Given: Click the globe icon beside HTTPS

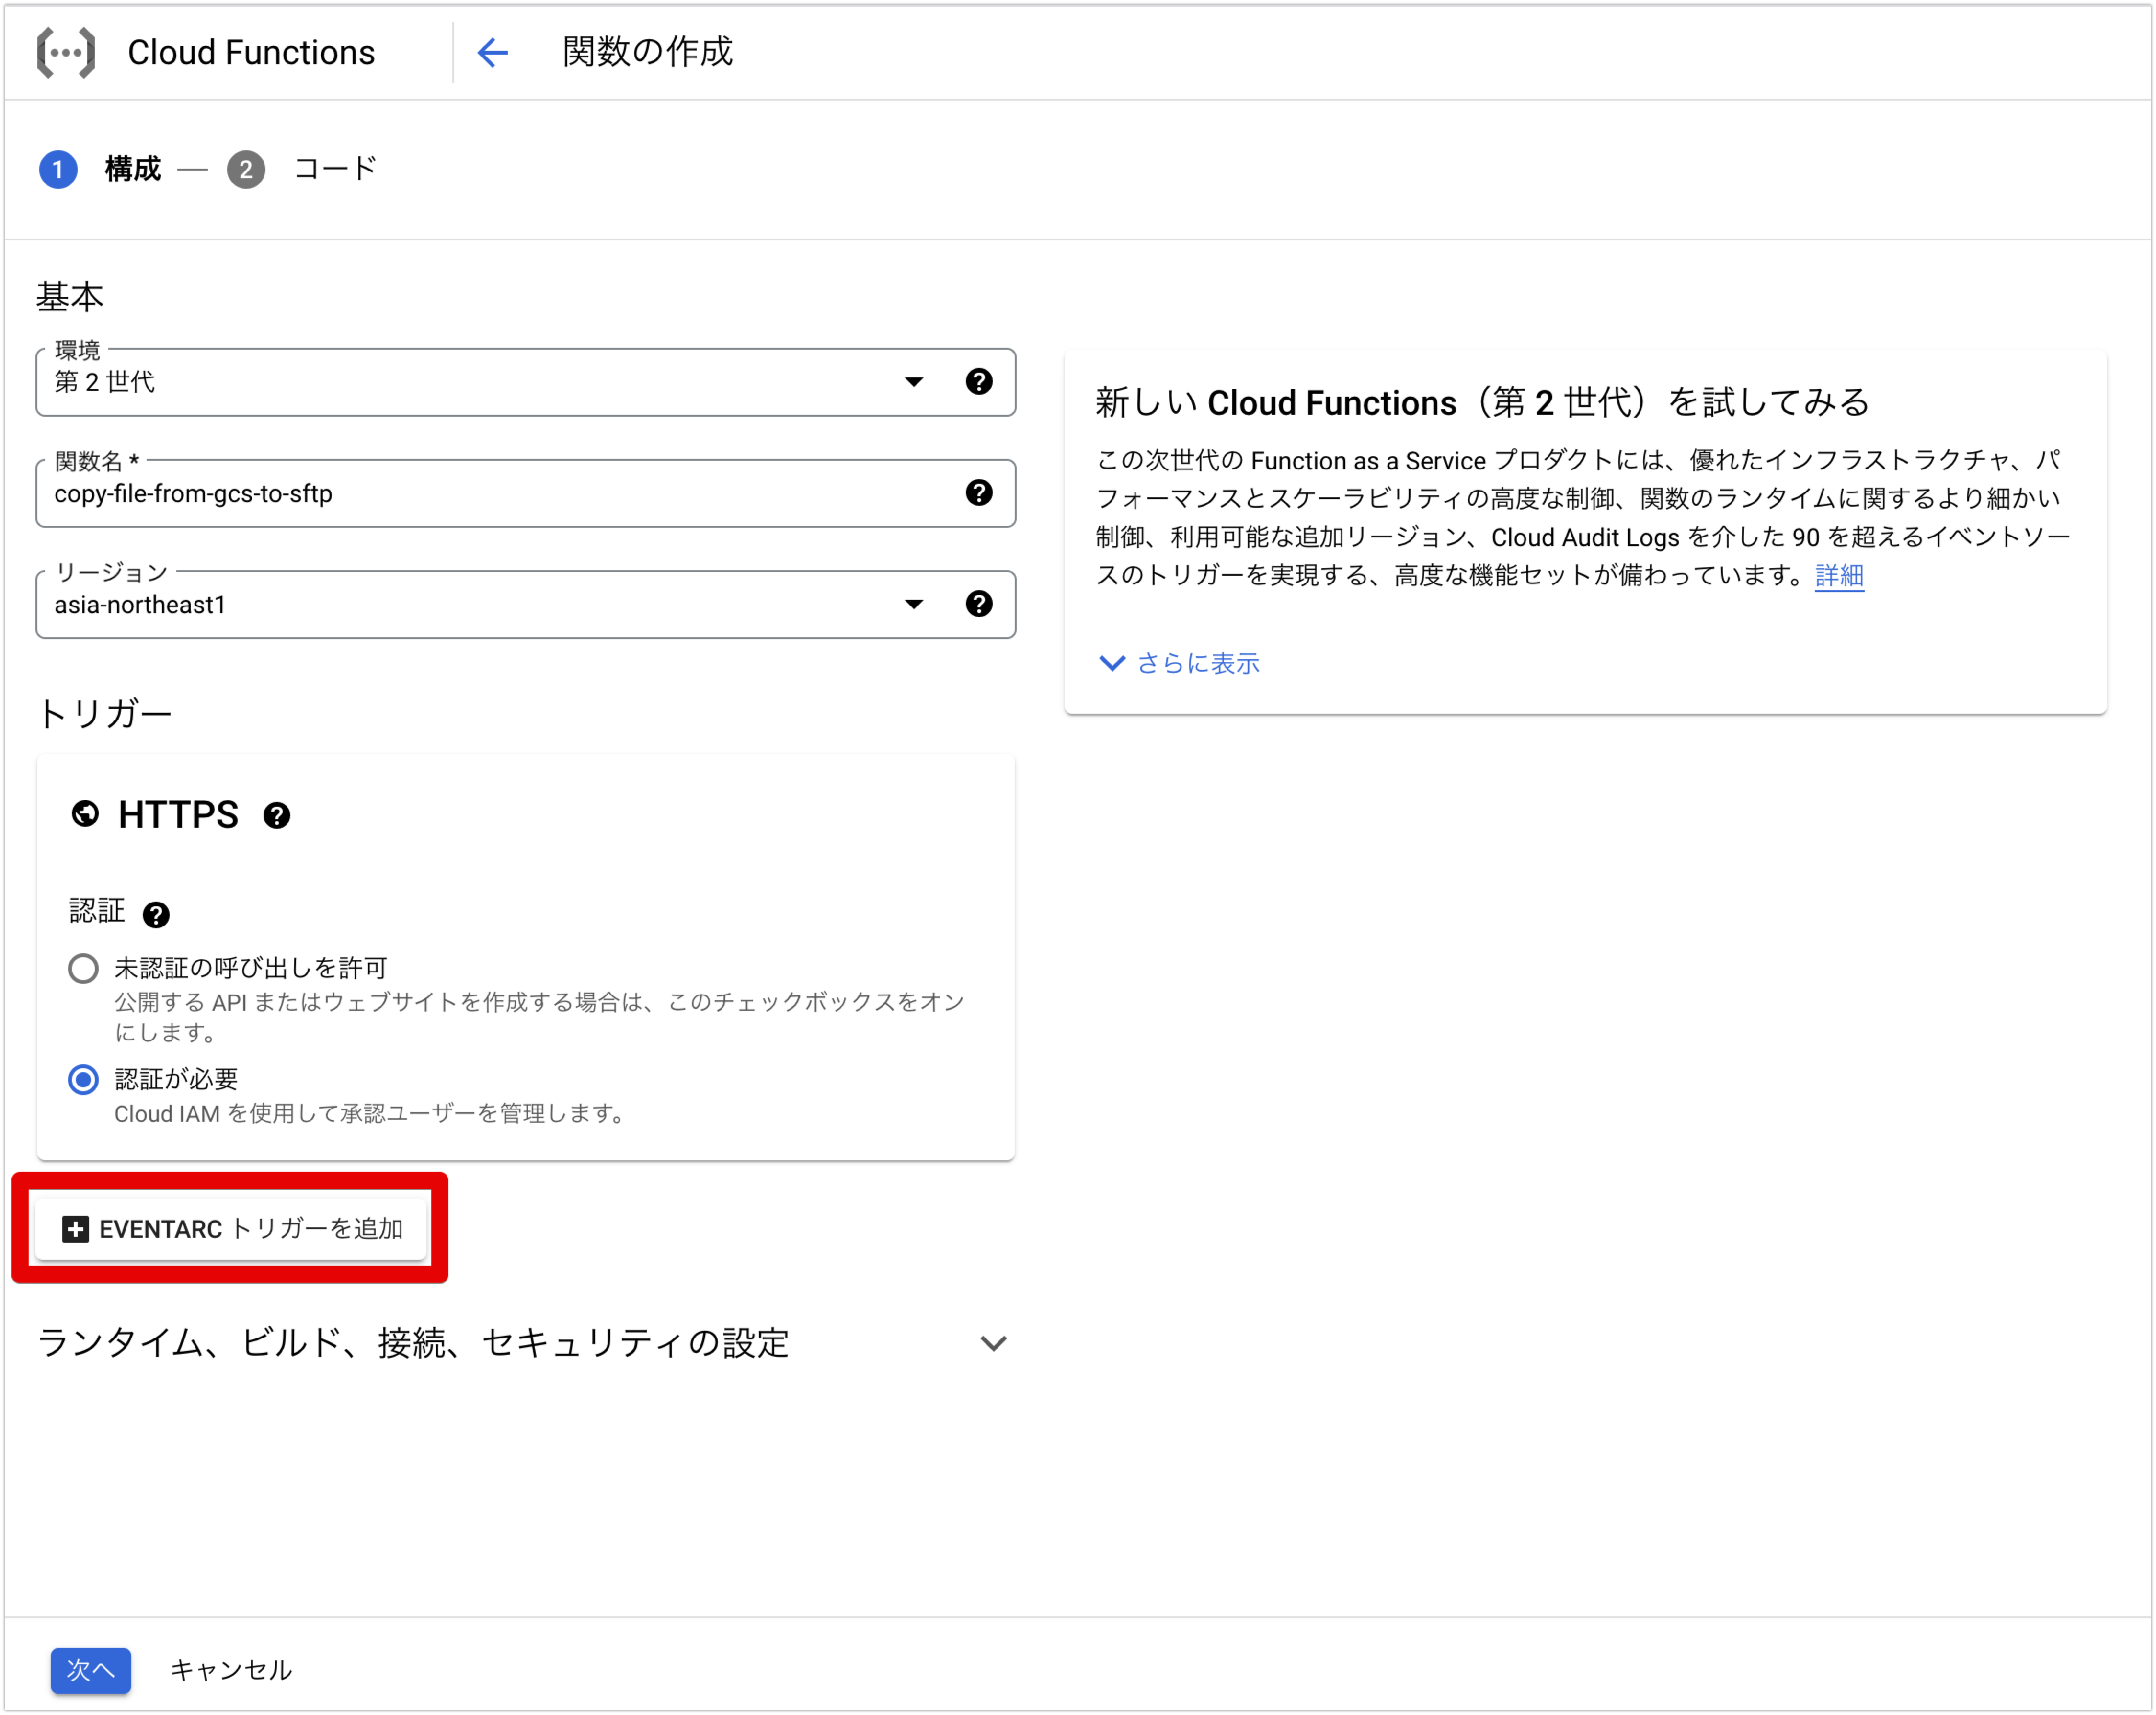Looking at the screenshot, I should pyautogui.click(x=85, y=814).
